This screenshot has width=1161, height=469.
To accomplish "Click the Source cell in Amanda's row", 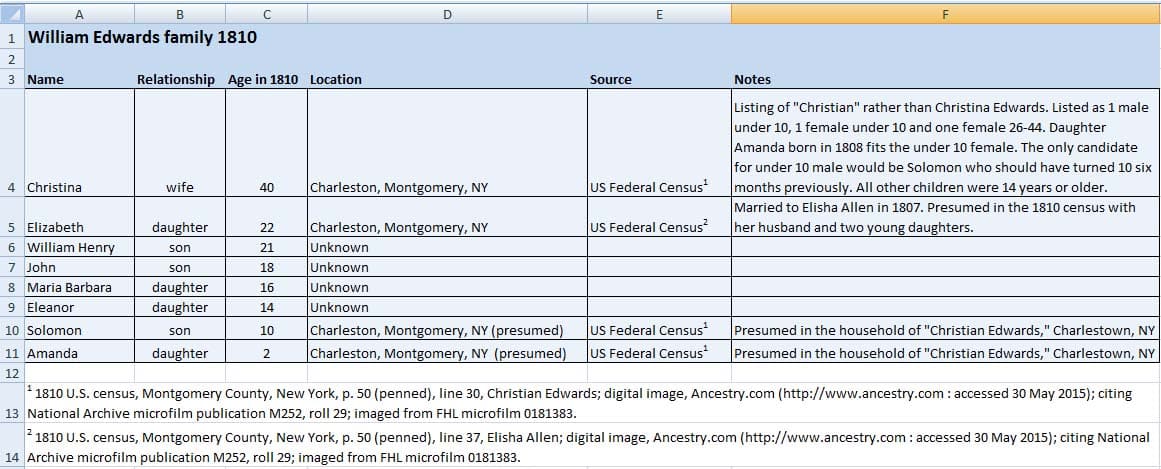I will [658, 352].
